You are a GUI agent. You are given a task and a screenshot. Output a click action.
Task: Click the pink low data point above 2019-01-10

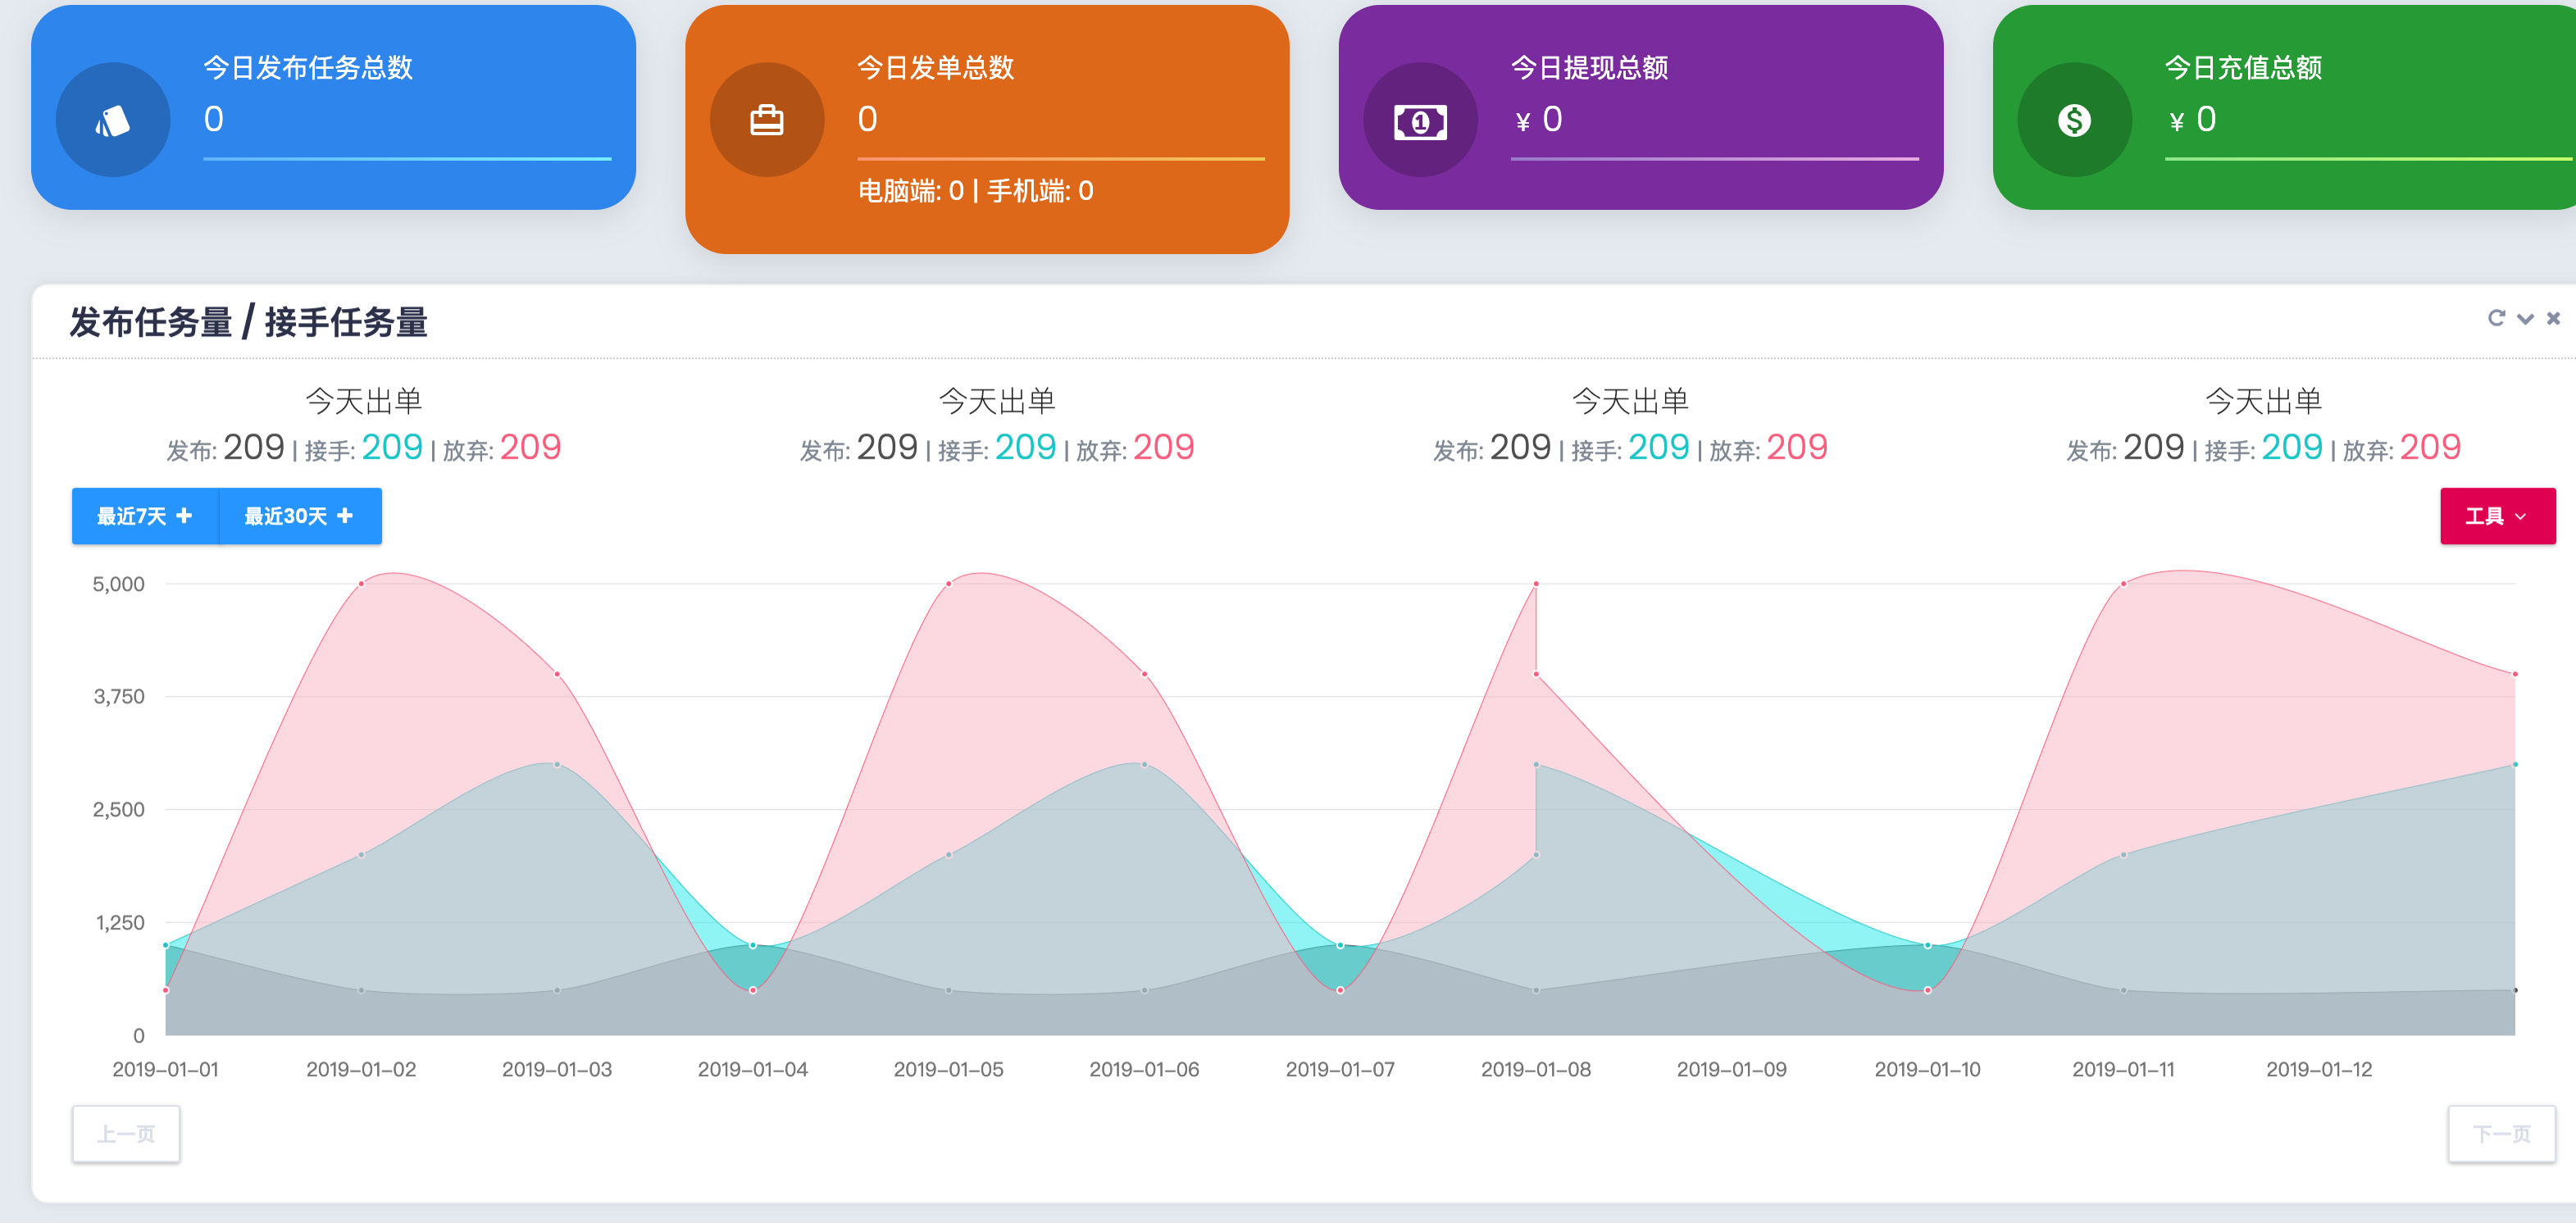1927,990
